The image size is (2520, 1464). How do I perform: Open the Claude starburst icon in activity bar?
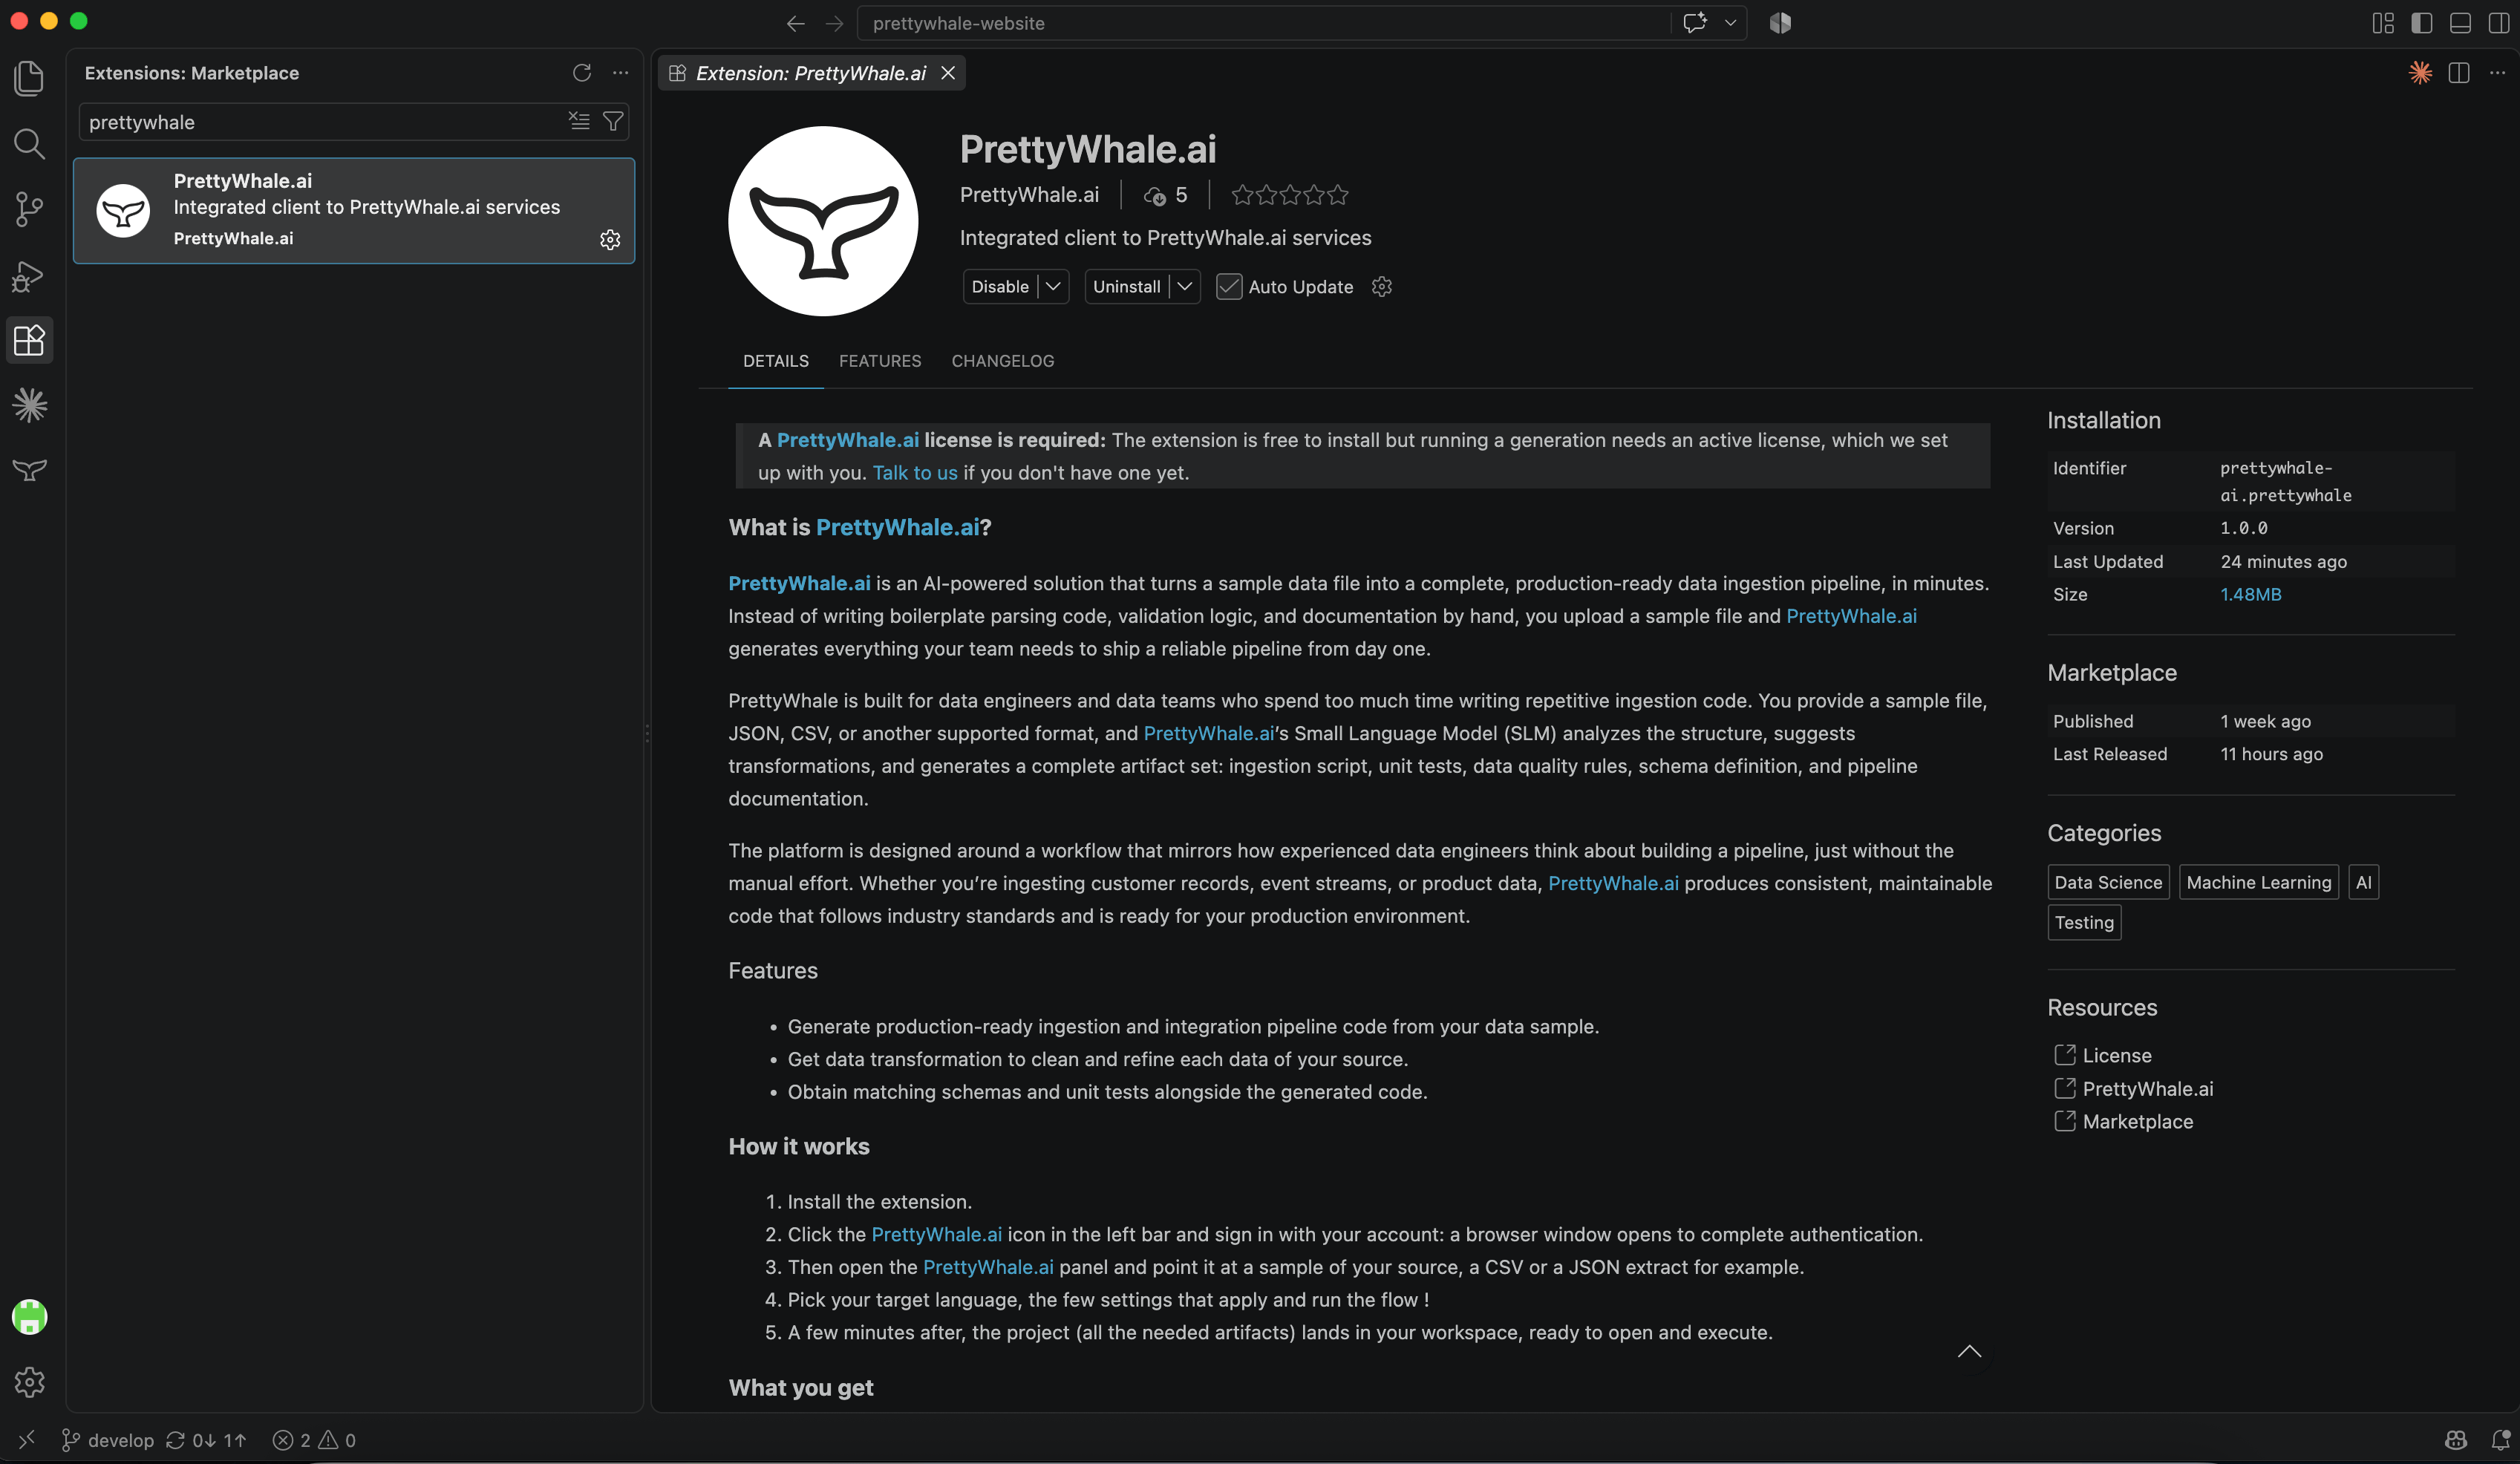pyautogui.click(x=29, y=405)
